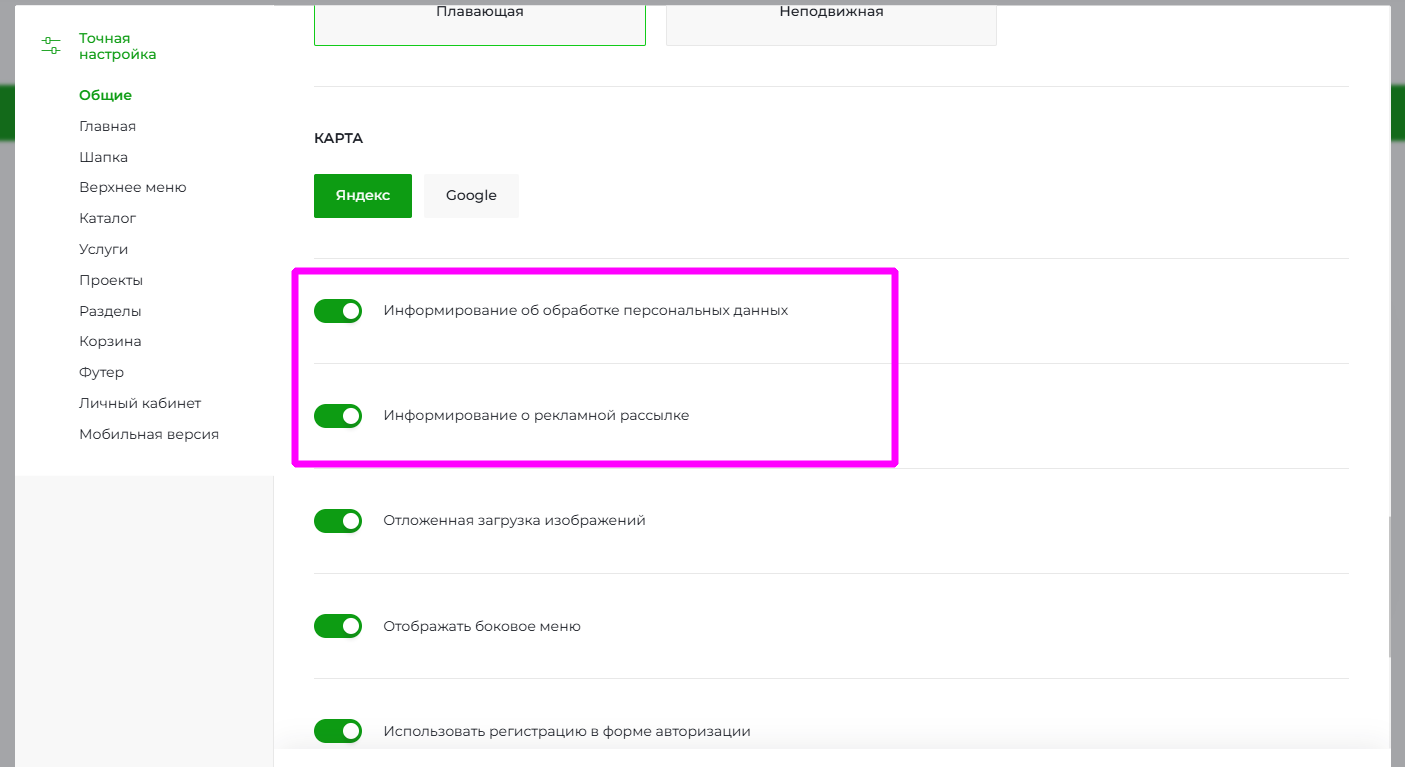1405x767 pixels.
Task: Disable the advertising mailing notification toggle
Action: (x=338, y=416)
